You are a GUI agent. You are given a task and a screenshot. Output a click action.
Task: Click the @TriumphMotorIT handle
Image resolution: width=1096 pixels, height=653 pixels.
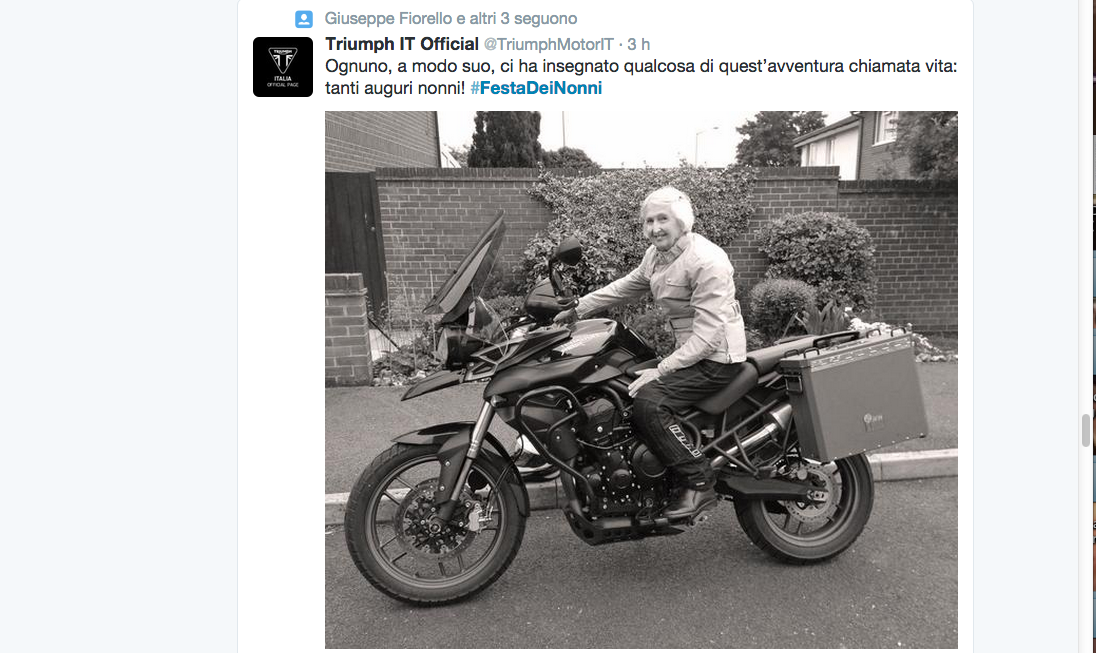pyautogui.click(x=549, y=45)
